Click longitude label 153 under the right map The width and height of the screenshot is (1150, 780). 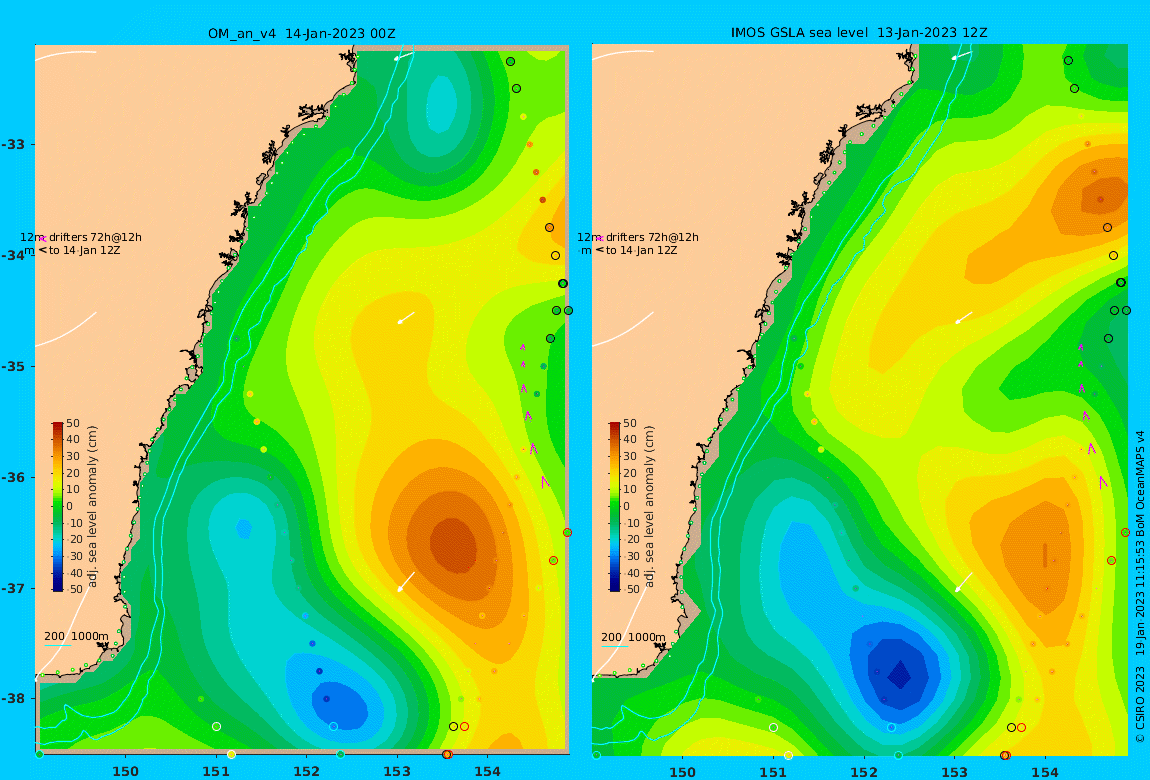tap(954, 771)
